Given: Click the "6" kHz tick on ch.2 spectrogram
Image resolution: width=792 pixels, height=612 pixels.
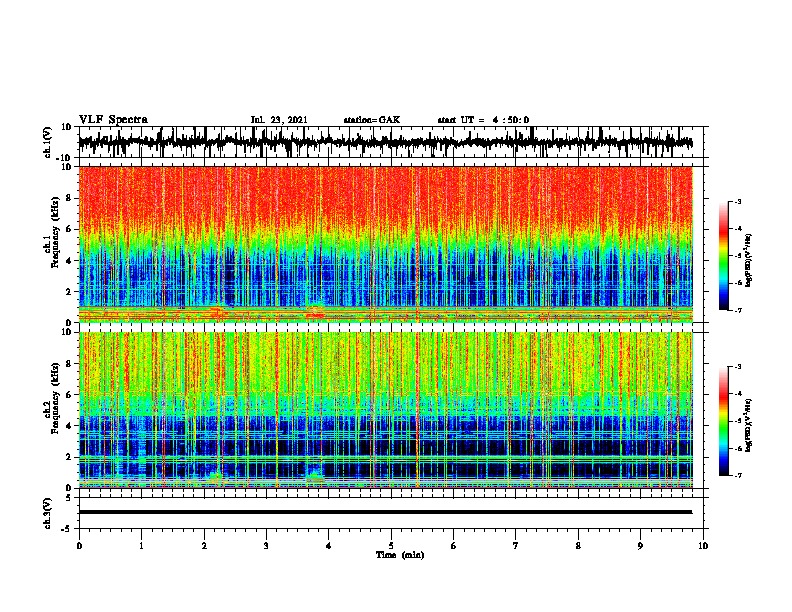Looking at the screenshot, I should (x=69, y=395).
